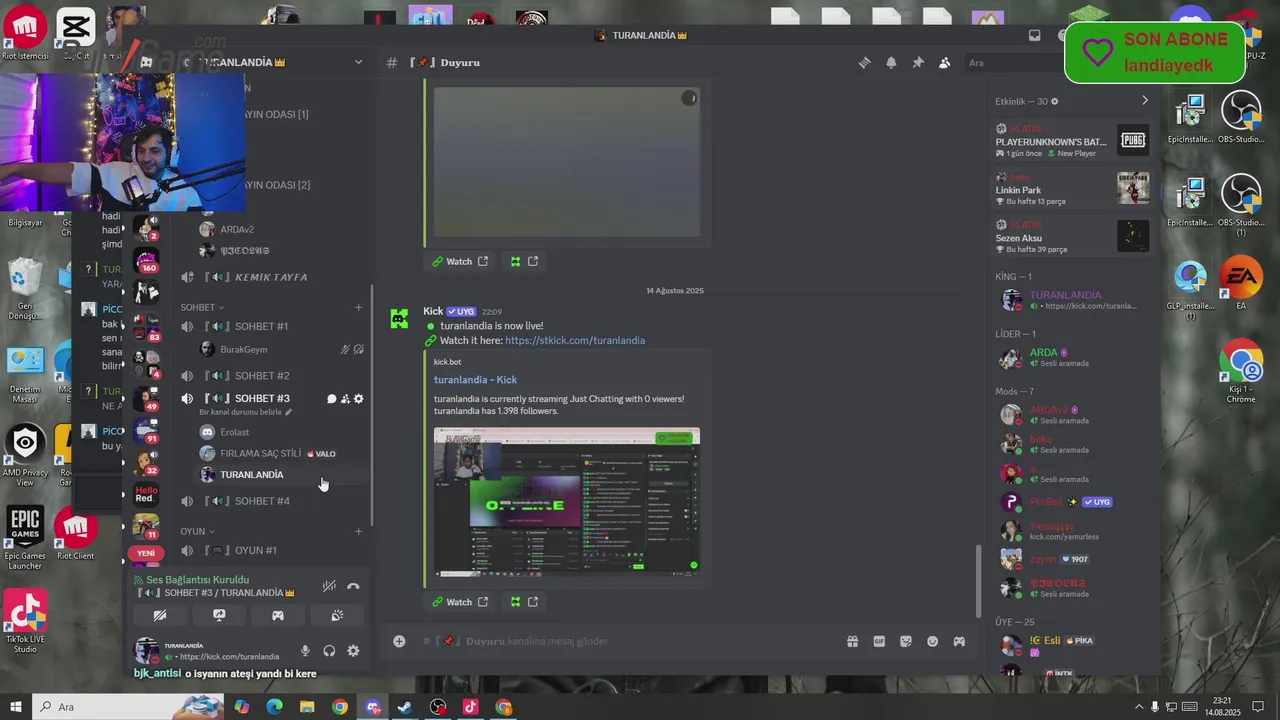Viewport: 1280px width, 720px height.
Task: Open sticker picker in message bar
Action: click(906, 641)
